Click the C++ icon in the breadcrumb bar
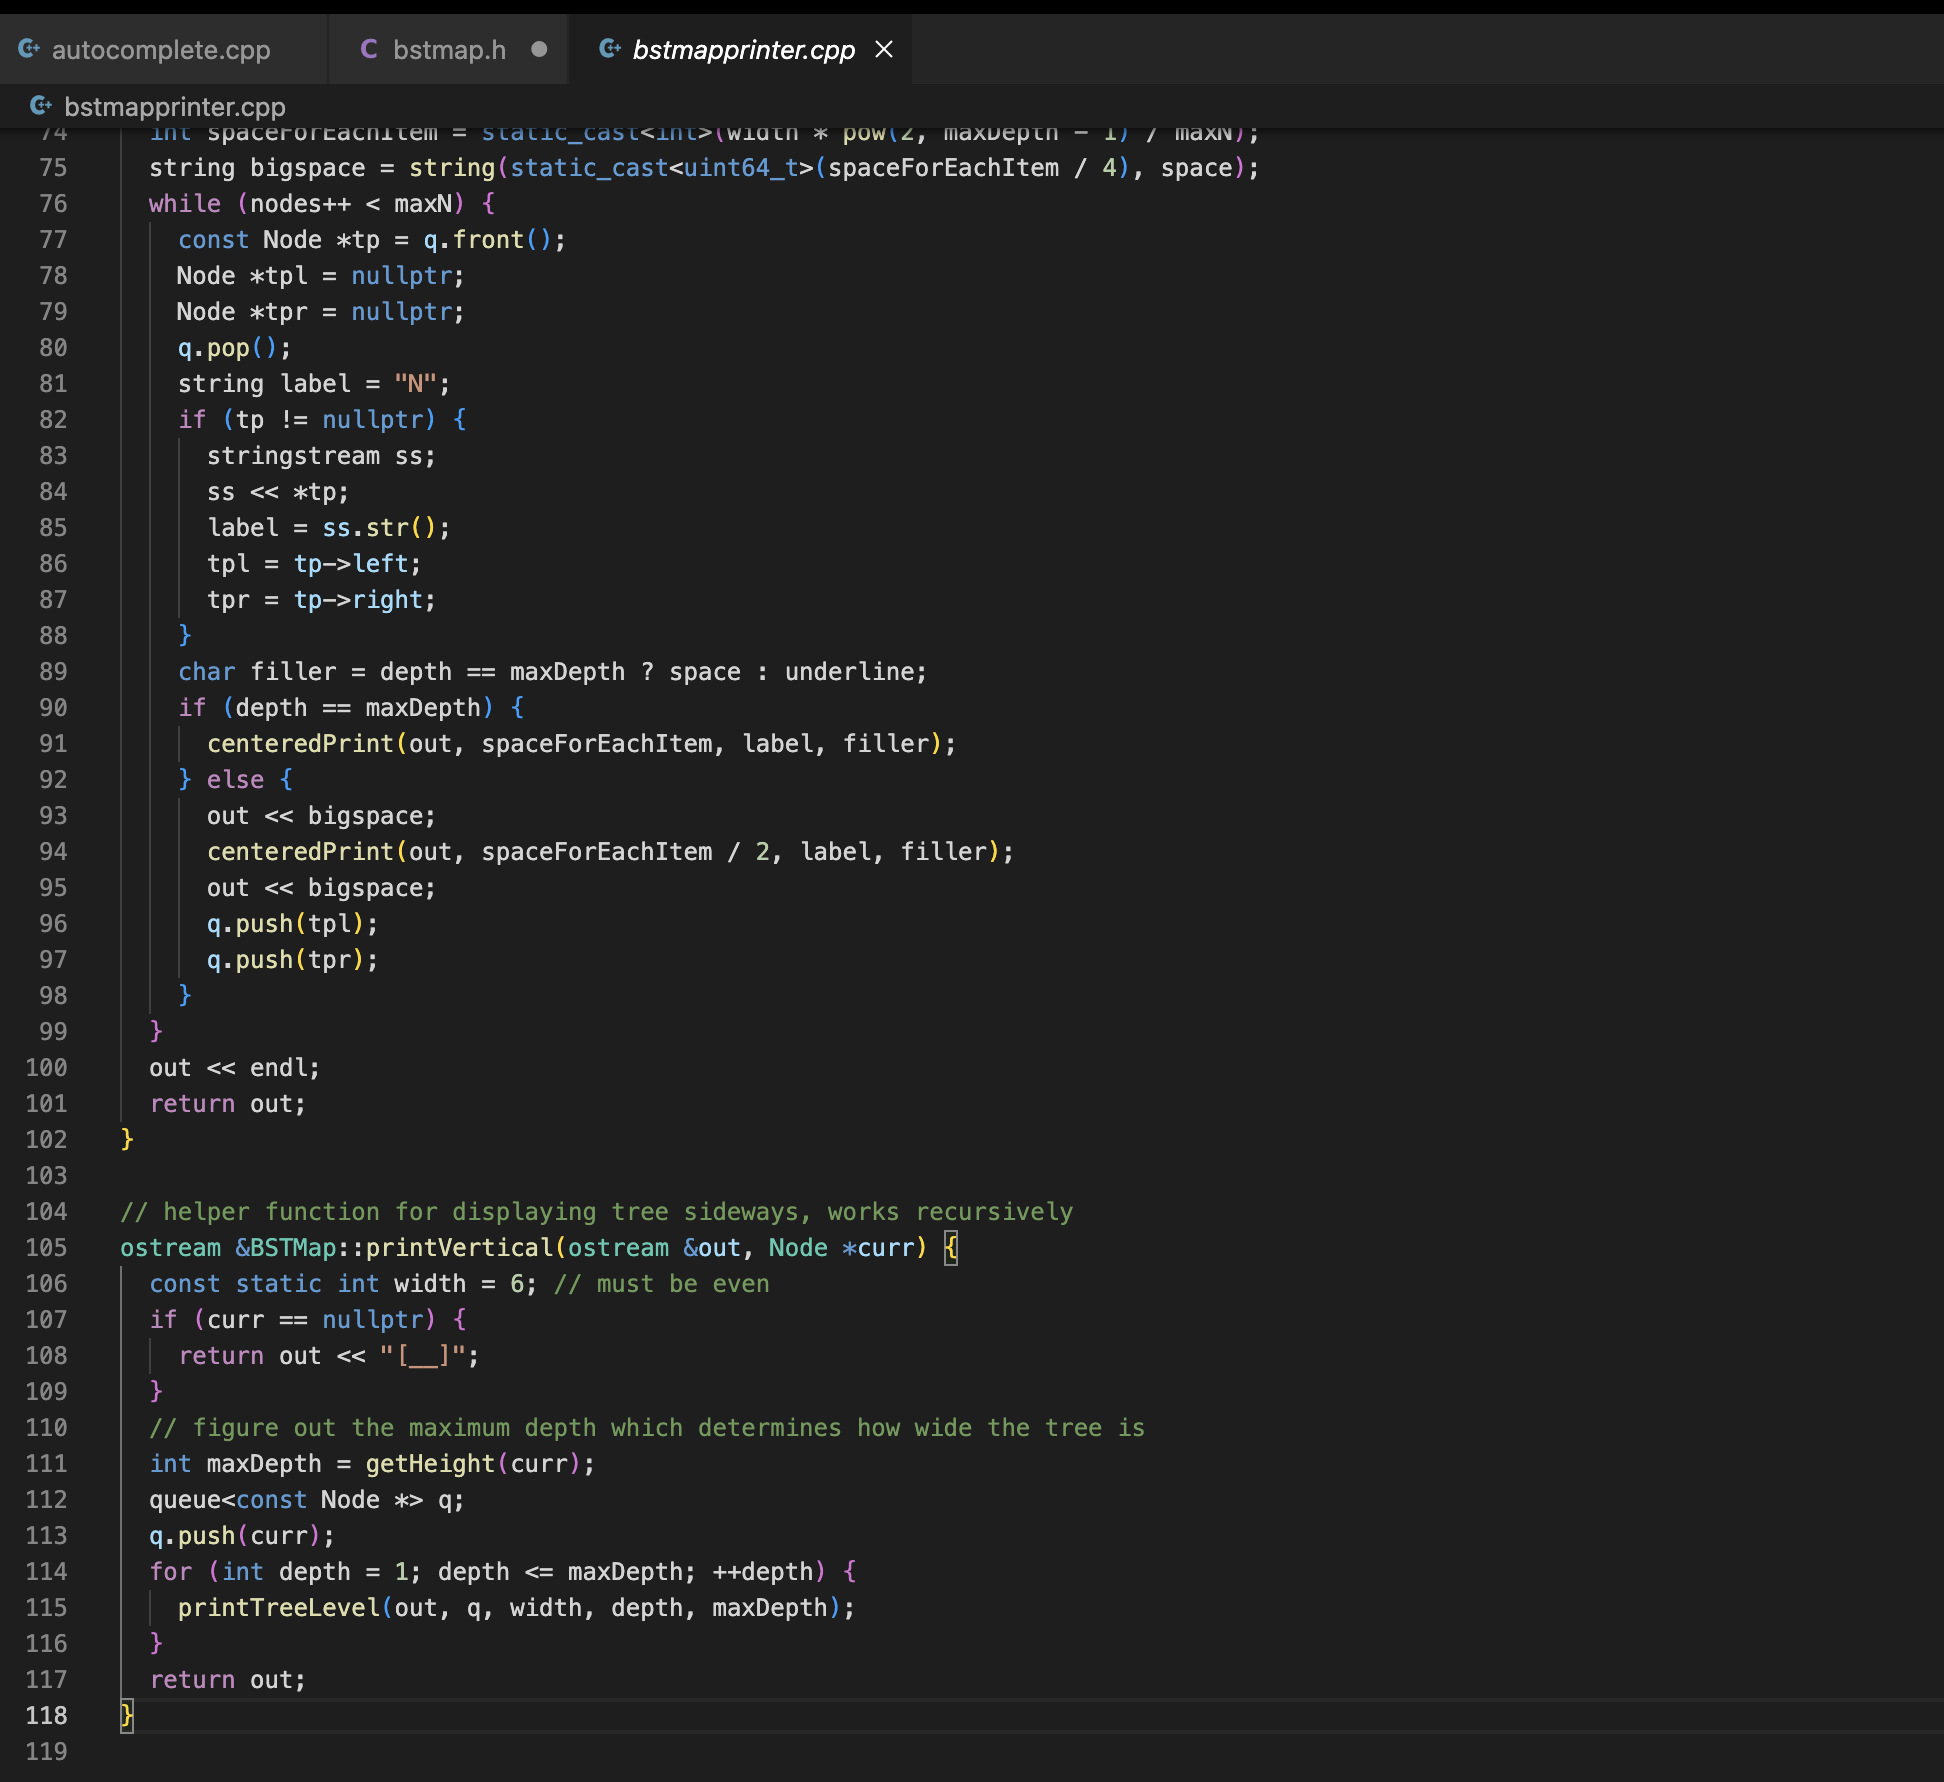This screenshot has height=1782, width=1944. tap(40, 106)
